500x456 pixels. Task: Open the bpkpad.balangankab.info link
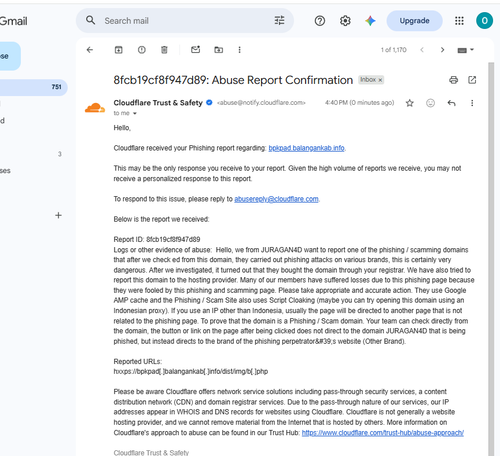tap(306, 148)
